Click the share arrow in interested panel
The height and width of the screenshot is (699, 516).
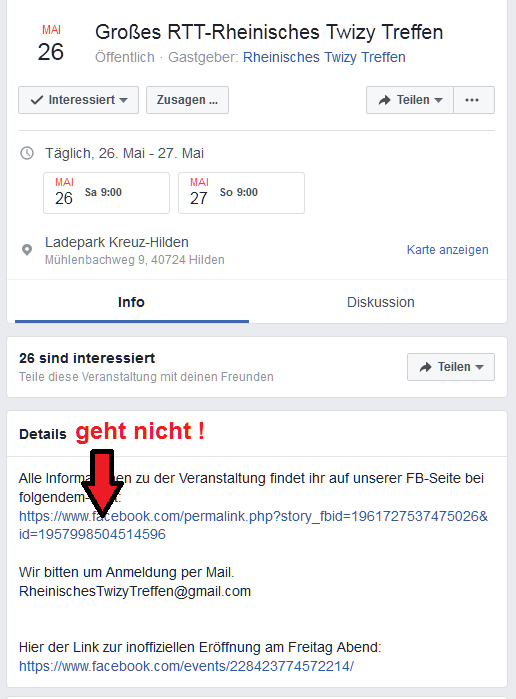pyautogui.click(x=425, y=367)
